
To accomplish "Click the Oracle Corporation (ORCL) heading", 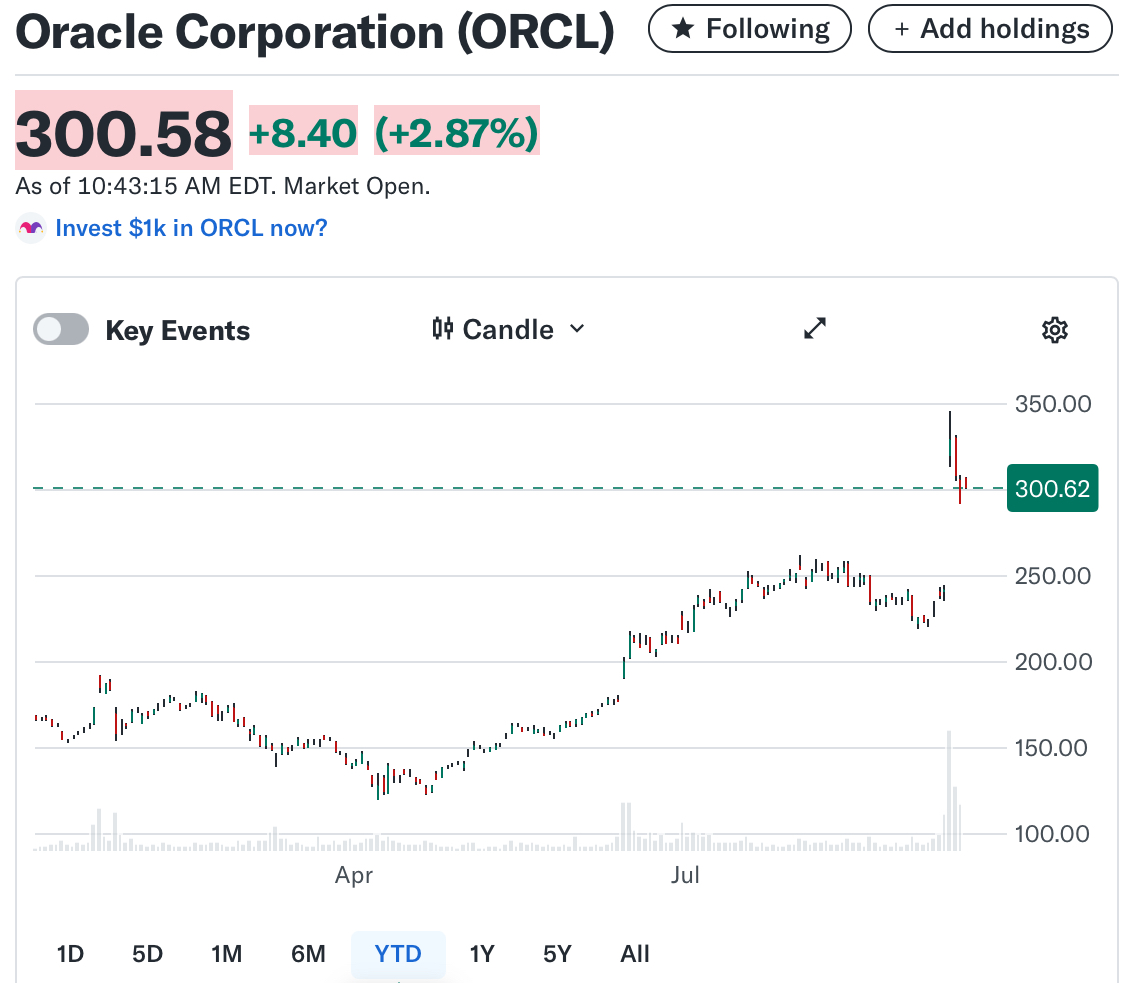I will click(315, 33).
